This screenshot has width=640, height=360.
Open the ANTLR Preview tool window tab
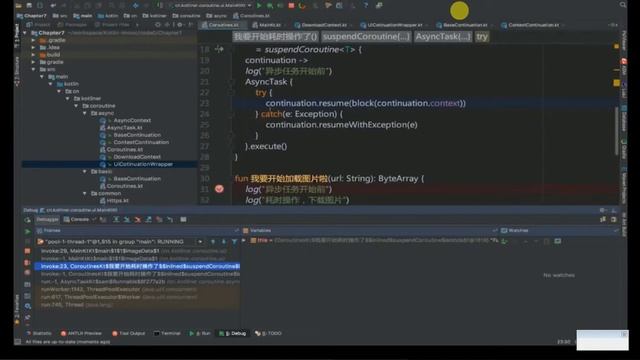pos(81,333)
